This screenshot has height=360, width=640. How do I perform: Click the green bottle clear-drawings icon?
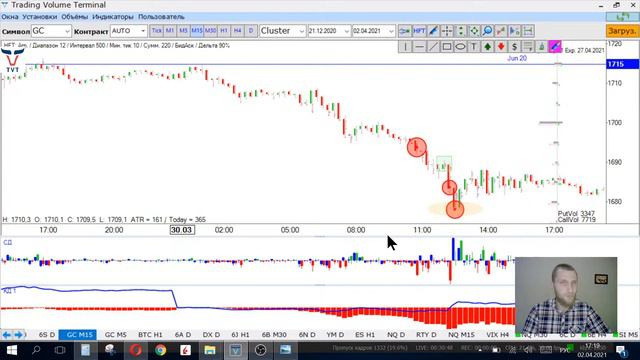(x=541, y=47)
